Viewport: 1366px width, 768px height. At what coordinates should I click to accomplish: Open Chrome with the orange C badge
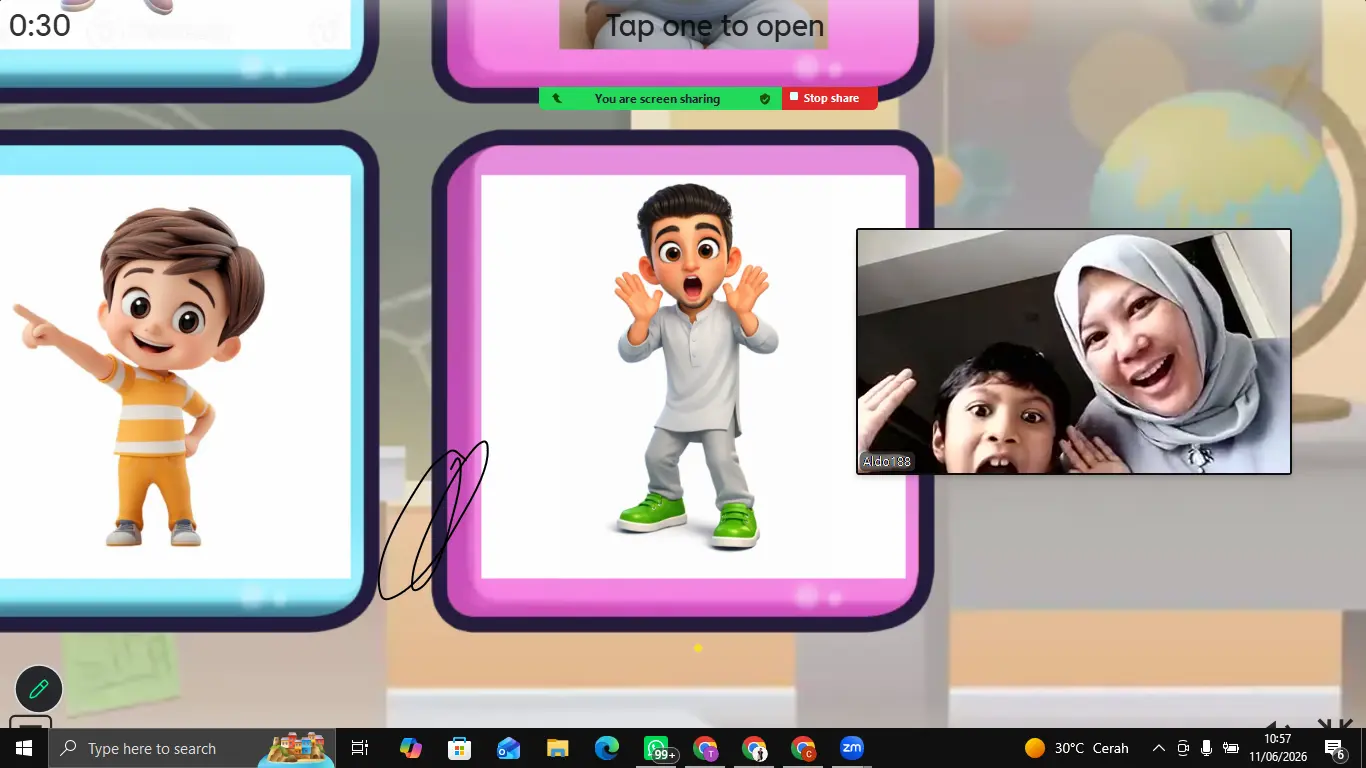[x=803, y=748]
